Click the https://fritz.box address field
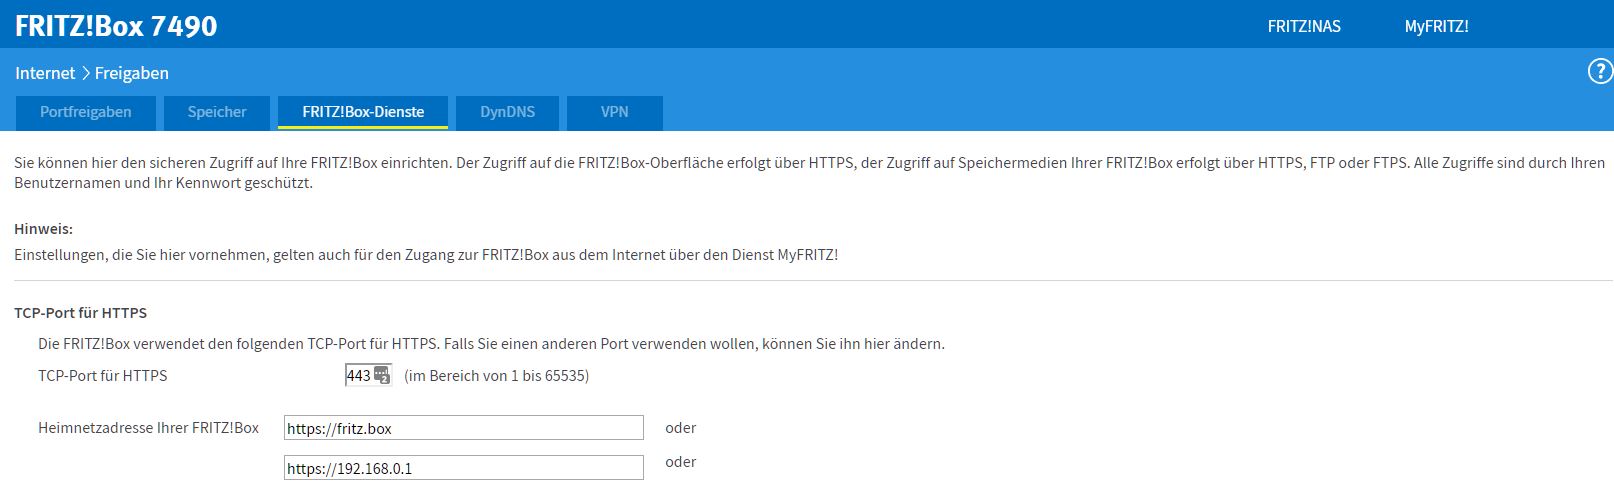The width and height of the screenshot is (1614, 491). pos(463,428)
